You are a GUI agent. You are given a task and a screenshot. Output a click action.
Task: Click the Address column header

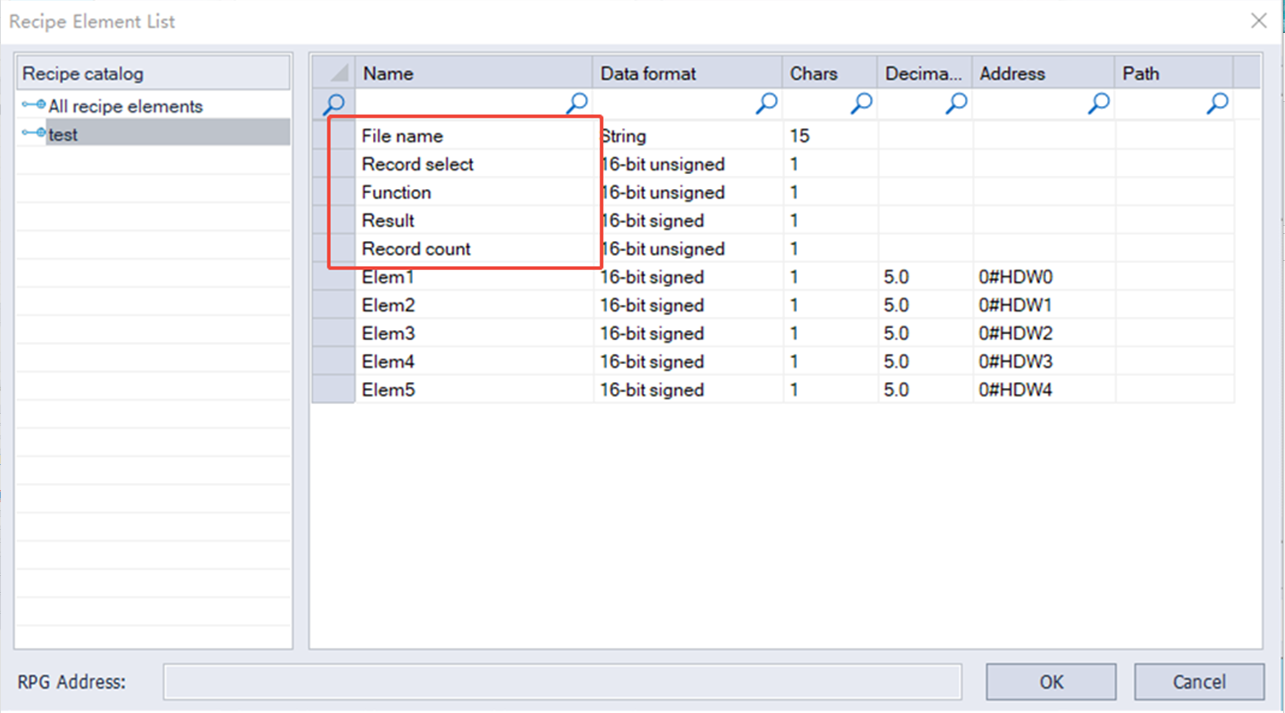coord(1043,73)
